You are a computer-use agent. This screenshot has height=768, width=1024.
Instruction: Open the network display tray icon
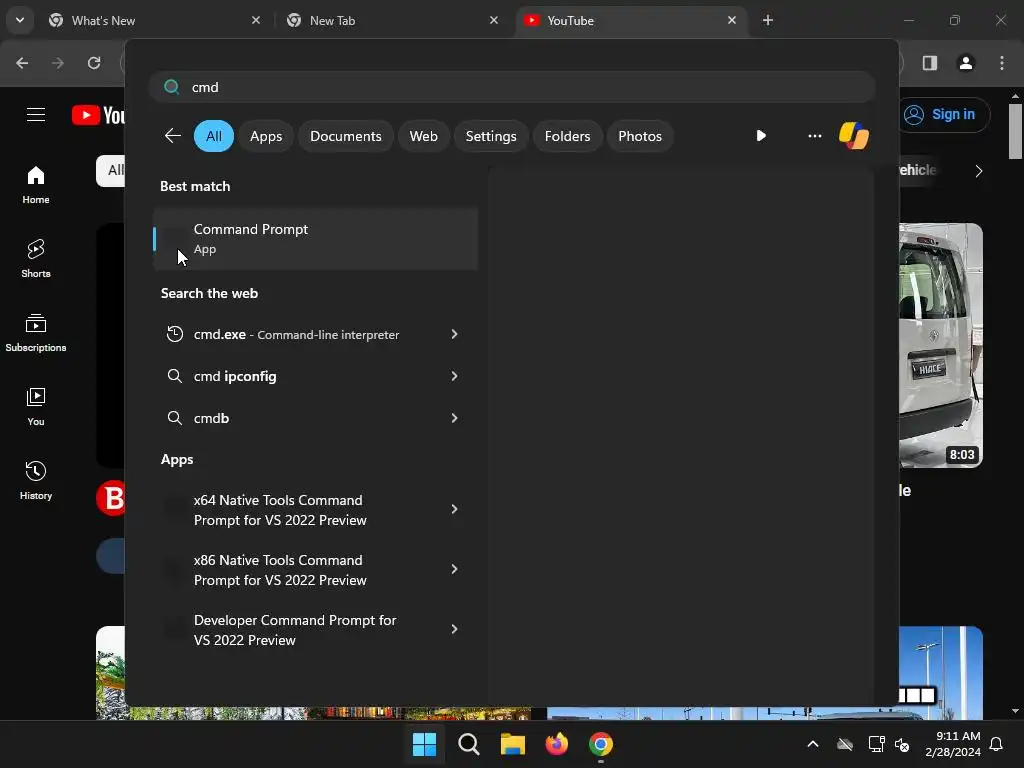(x=876, y=744)
